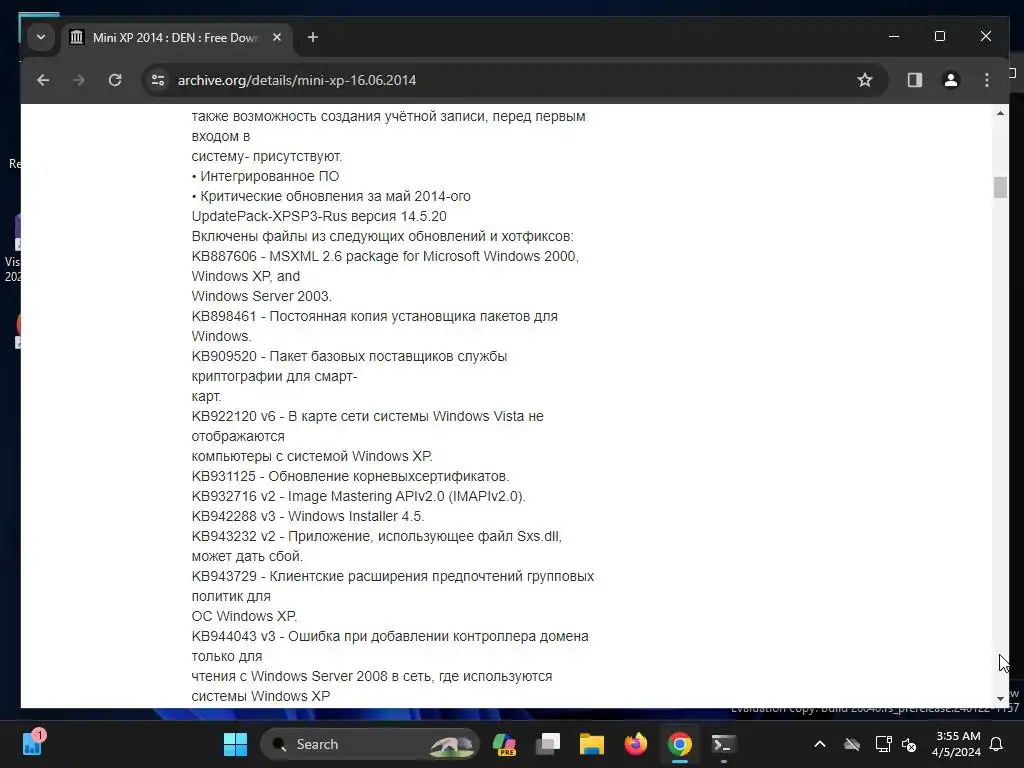Open the Chrome profile menu
The height and width of the screenshot is (768, 1024).
tap(951, 80)
